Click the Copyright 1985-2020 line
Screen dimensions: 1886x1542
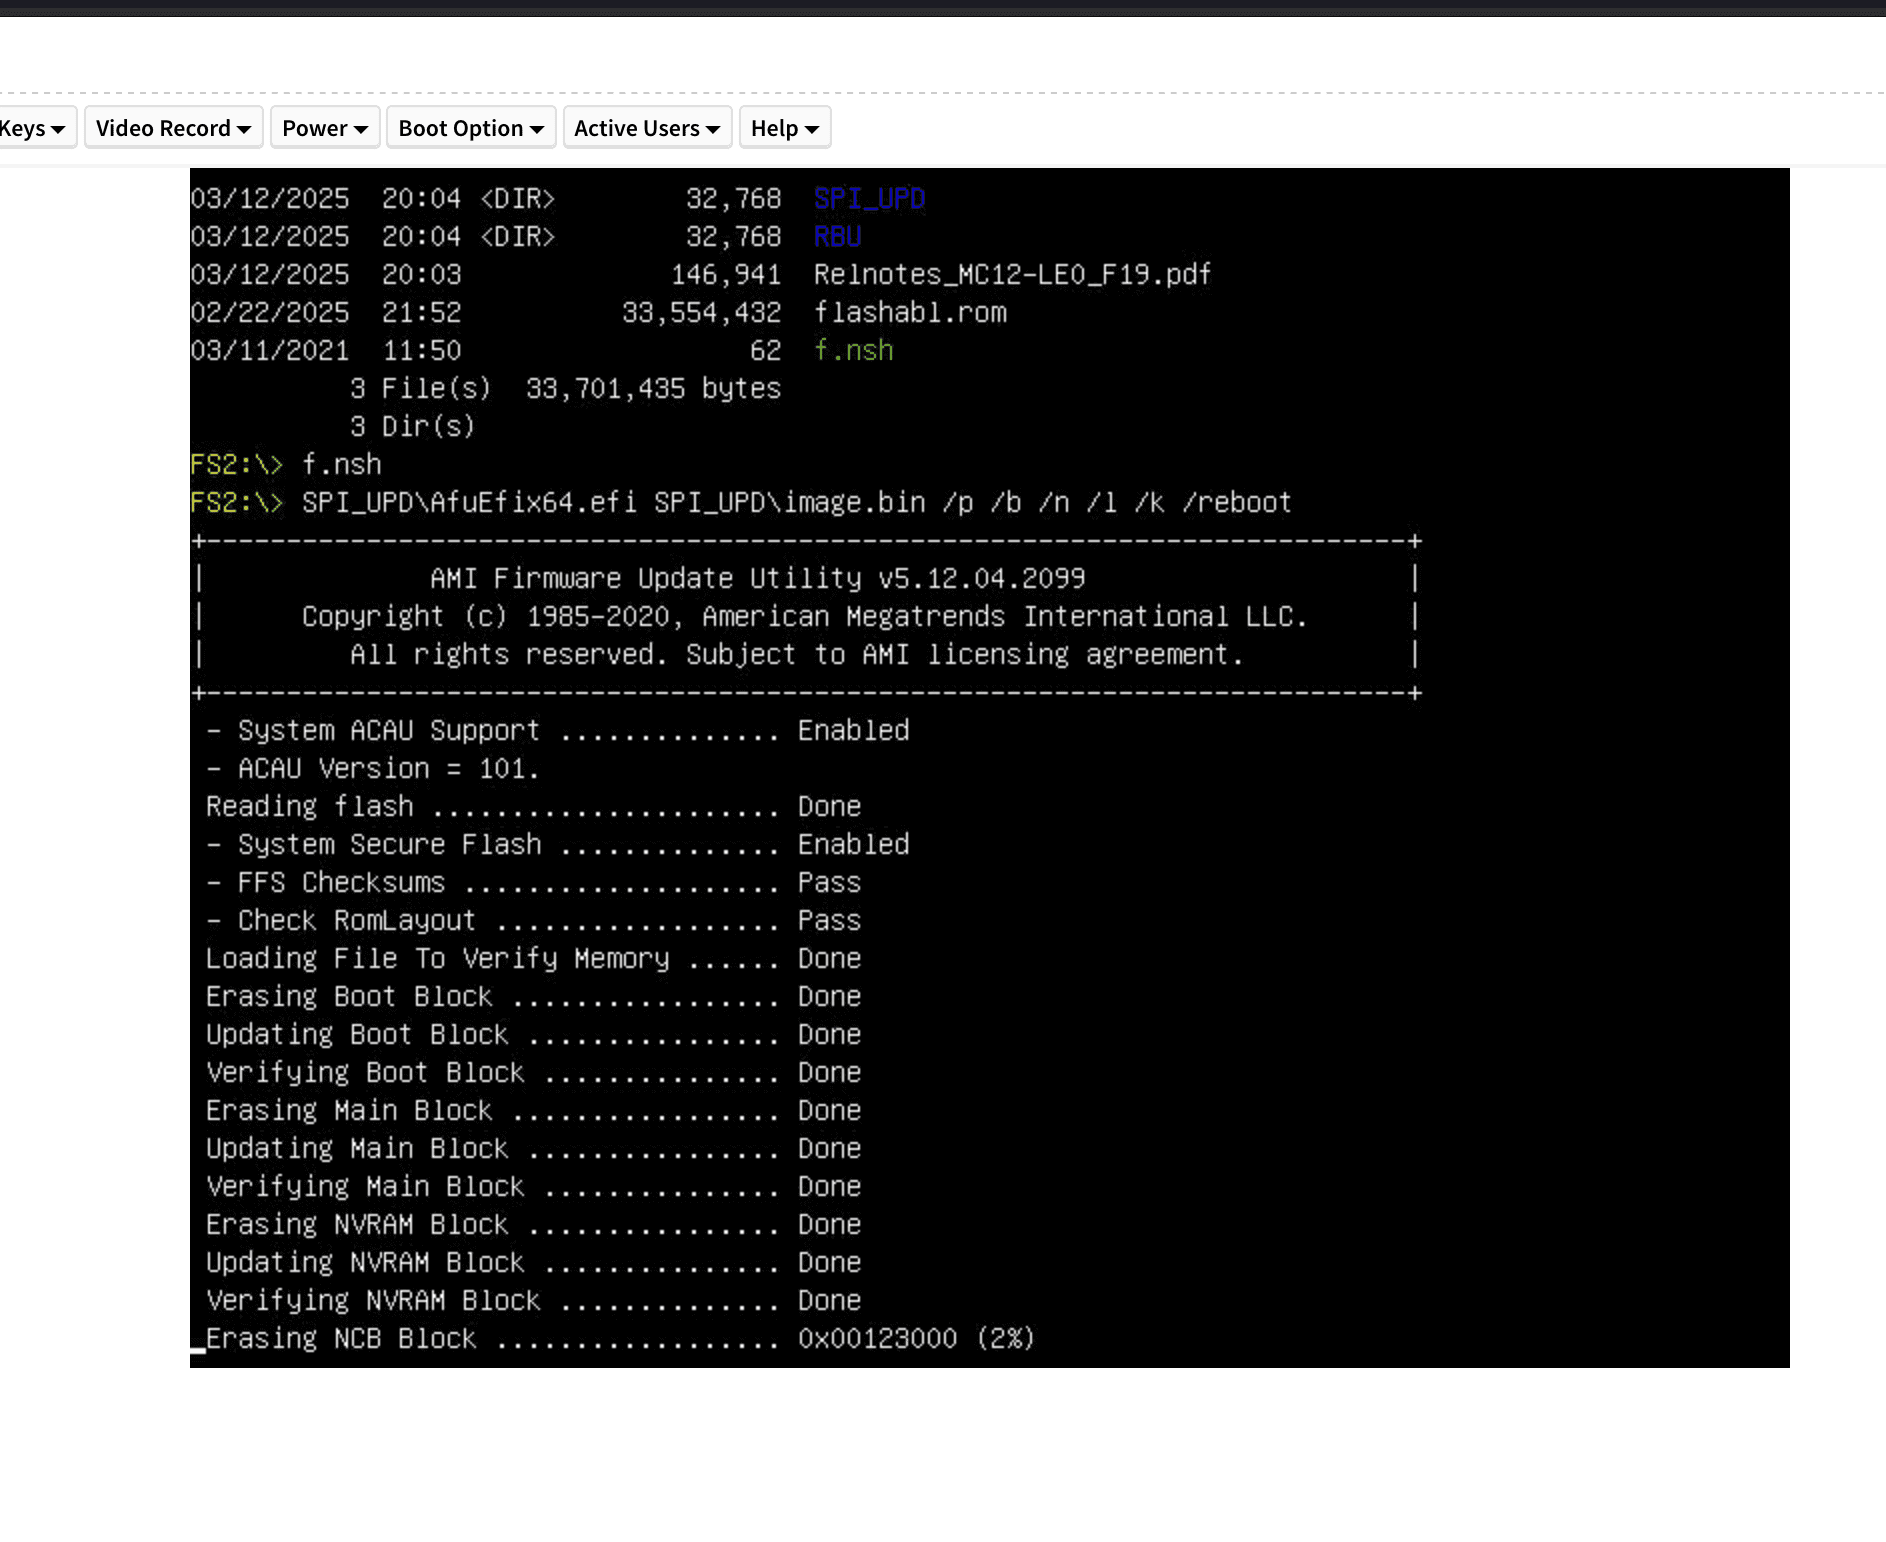click(x=805, y=617)
